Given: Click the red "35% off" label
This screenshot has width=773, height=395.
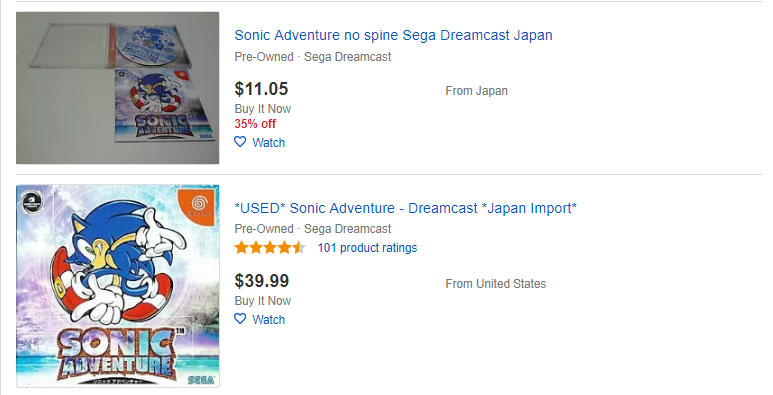Looking at the screenshot, I should tap(255, 124).
